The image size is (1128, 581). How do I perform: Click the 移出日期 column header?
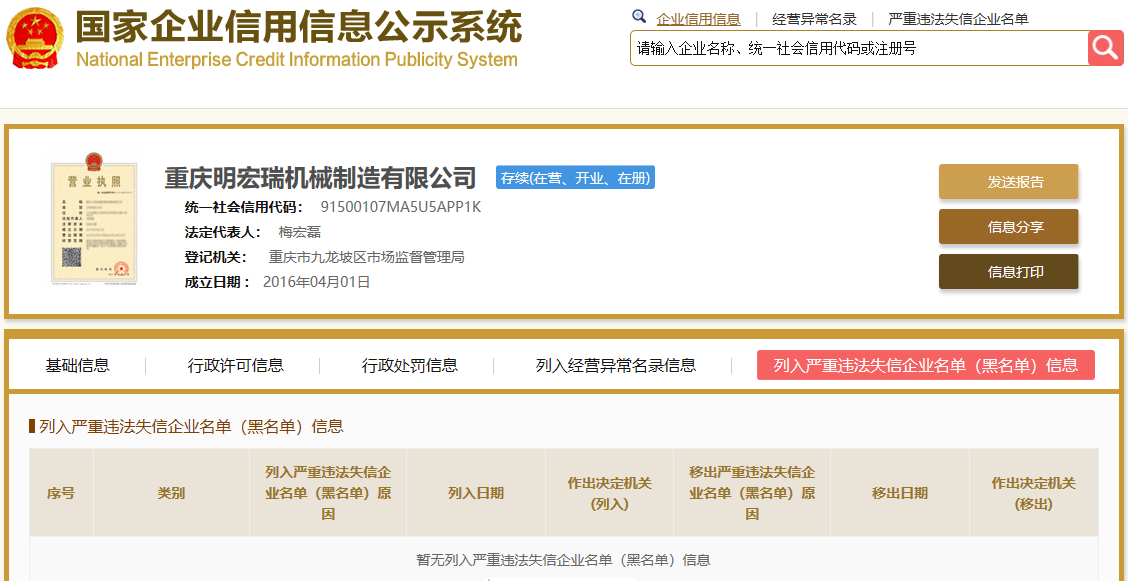tap(900, 493)
